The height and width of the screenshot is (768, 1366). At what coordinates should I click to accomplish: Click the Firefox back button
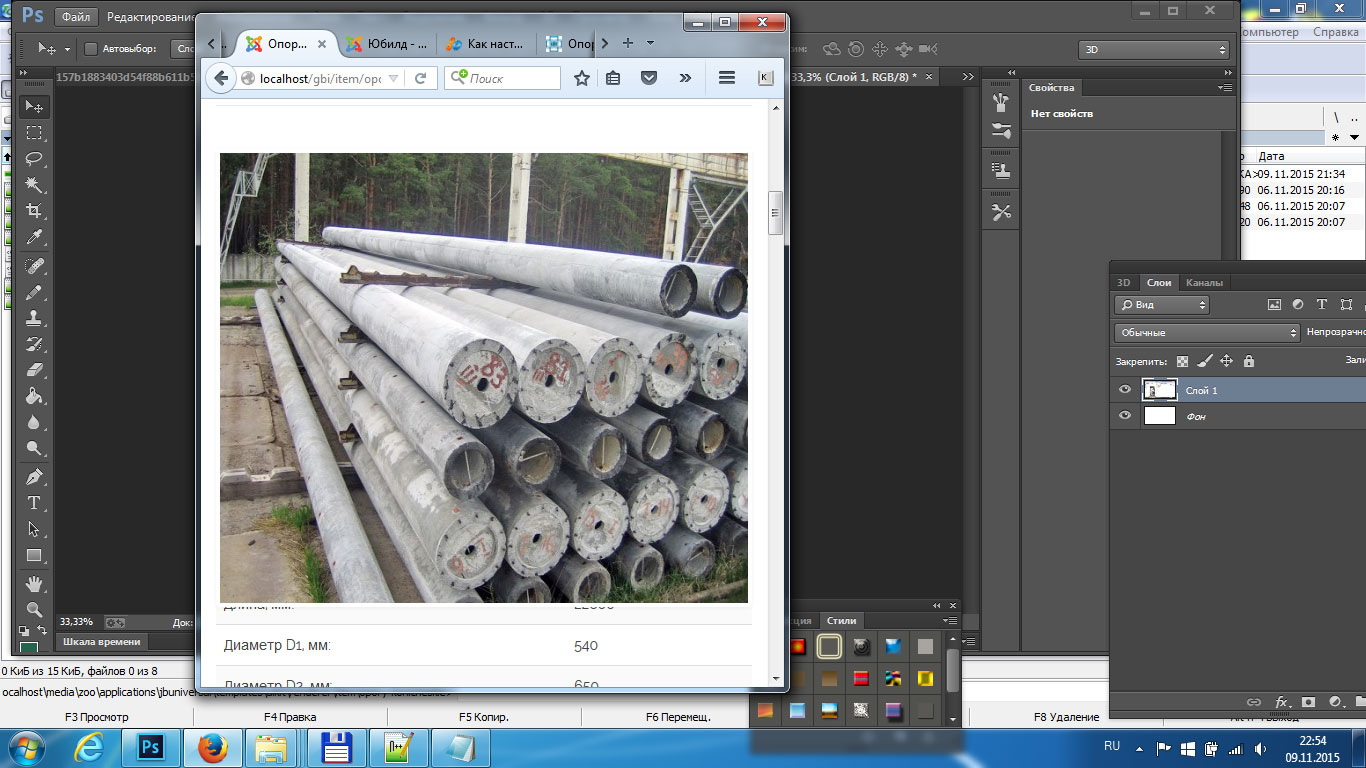(221, 78)
